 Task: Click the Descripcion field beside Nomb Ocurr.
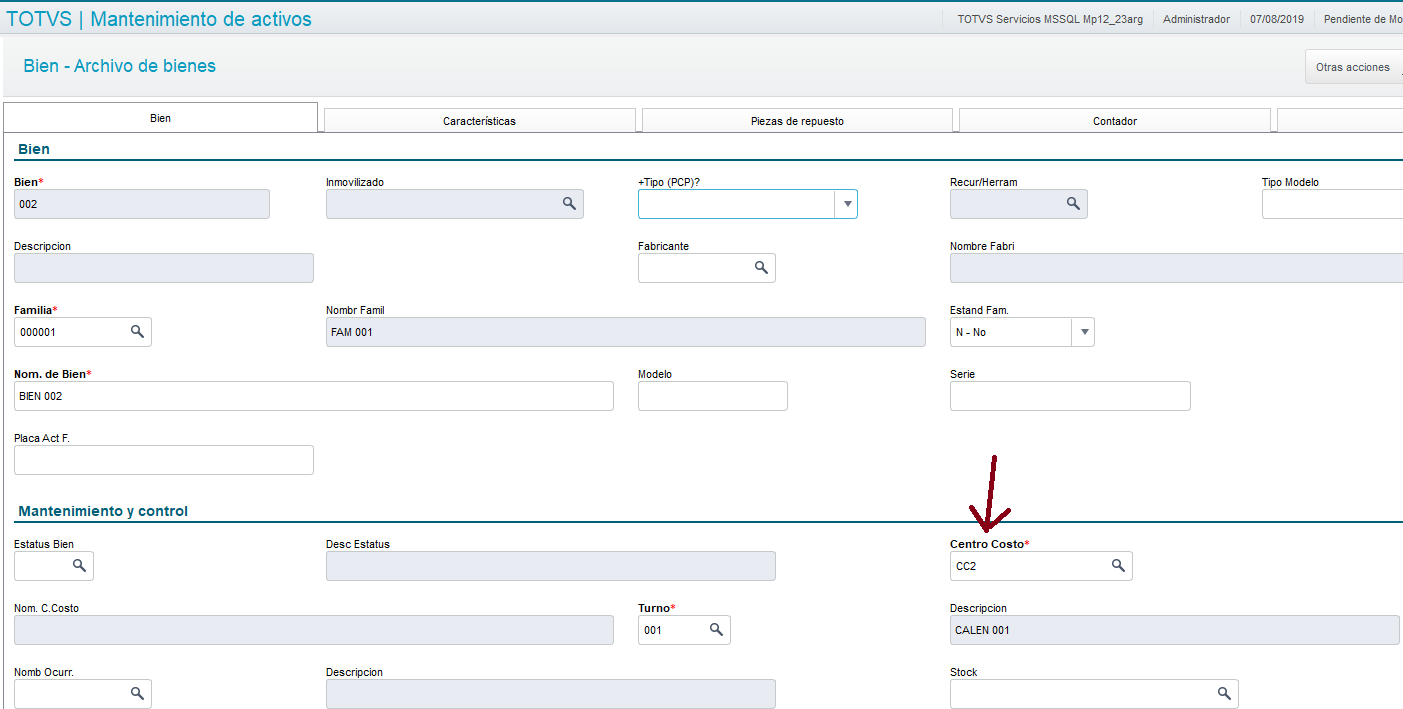[551, 694]
